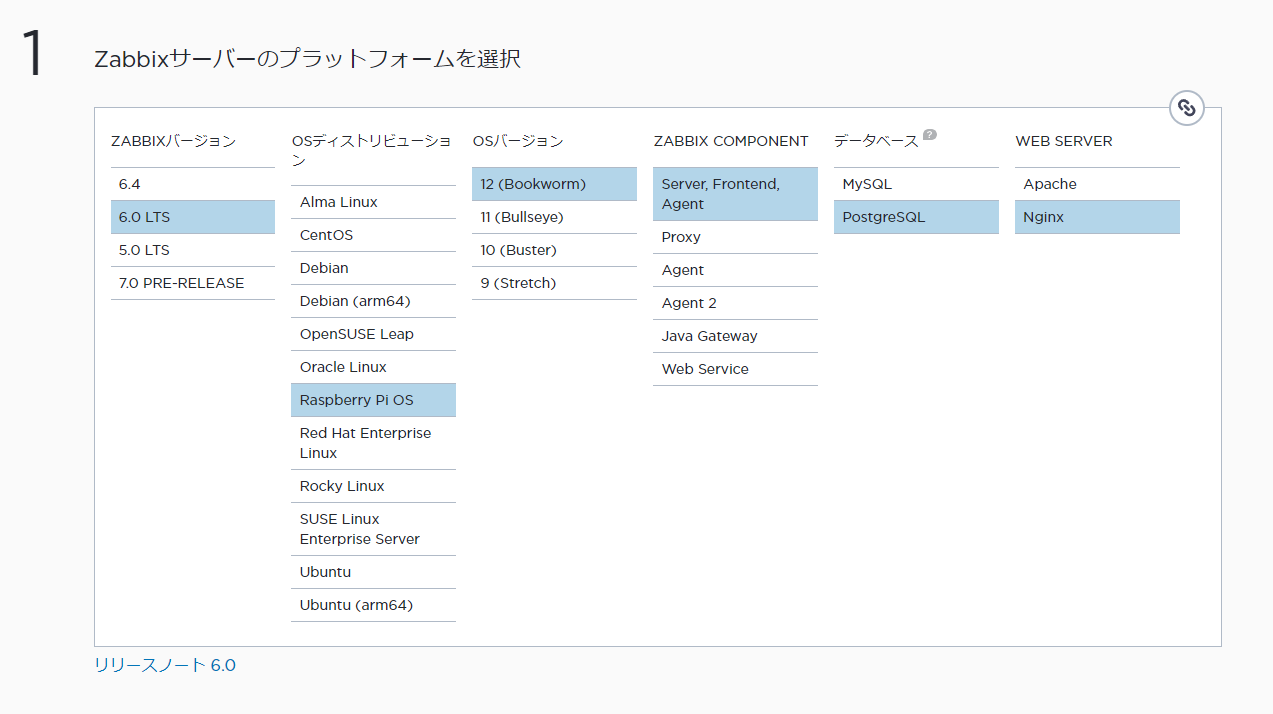Choose PostgreSQL as the database
Viewport: 1273px width, 714px height.
pos(916,217)
